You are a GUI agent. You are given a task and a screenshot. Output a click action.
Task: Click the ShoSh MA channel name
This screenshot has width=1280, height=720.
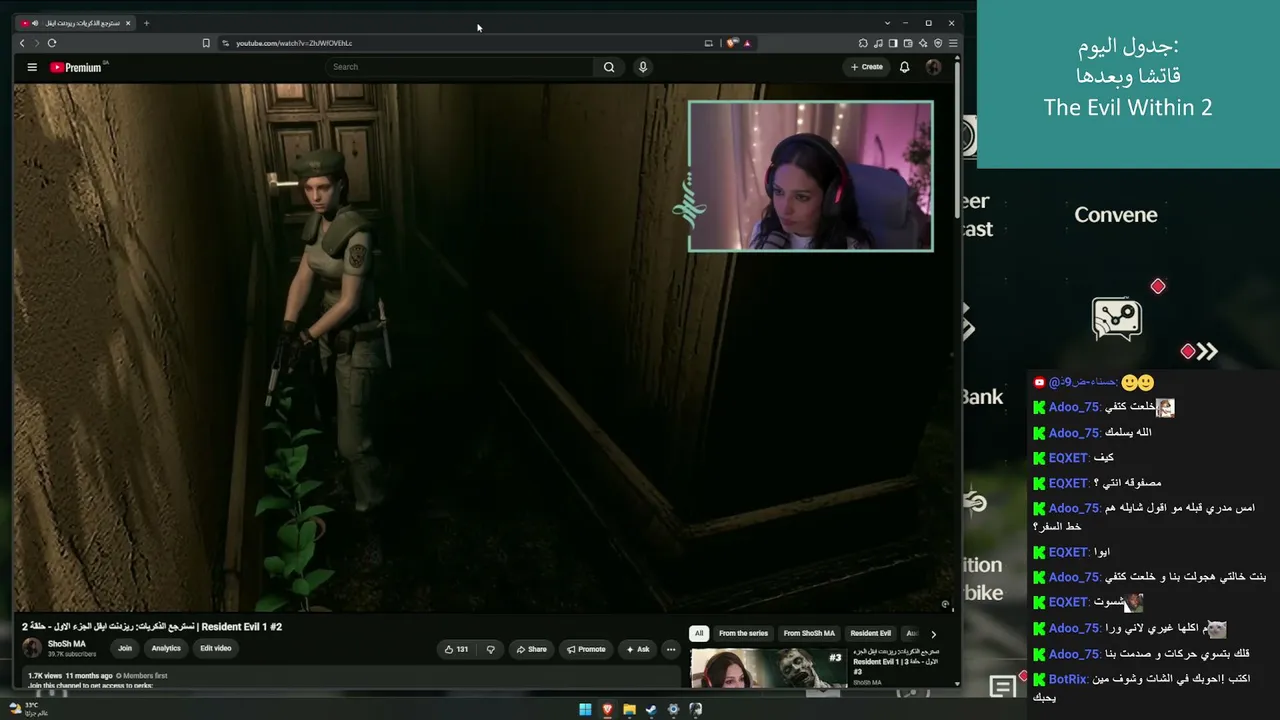pyautogui.click(x=67, y=644)
